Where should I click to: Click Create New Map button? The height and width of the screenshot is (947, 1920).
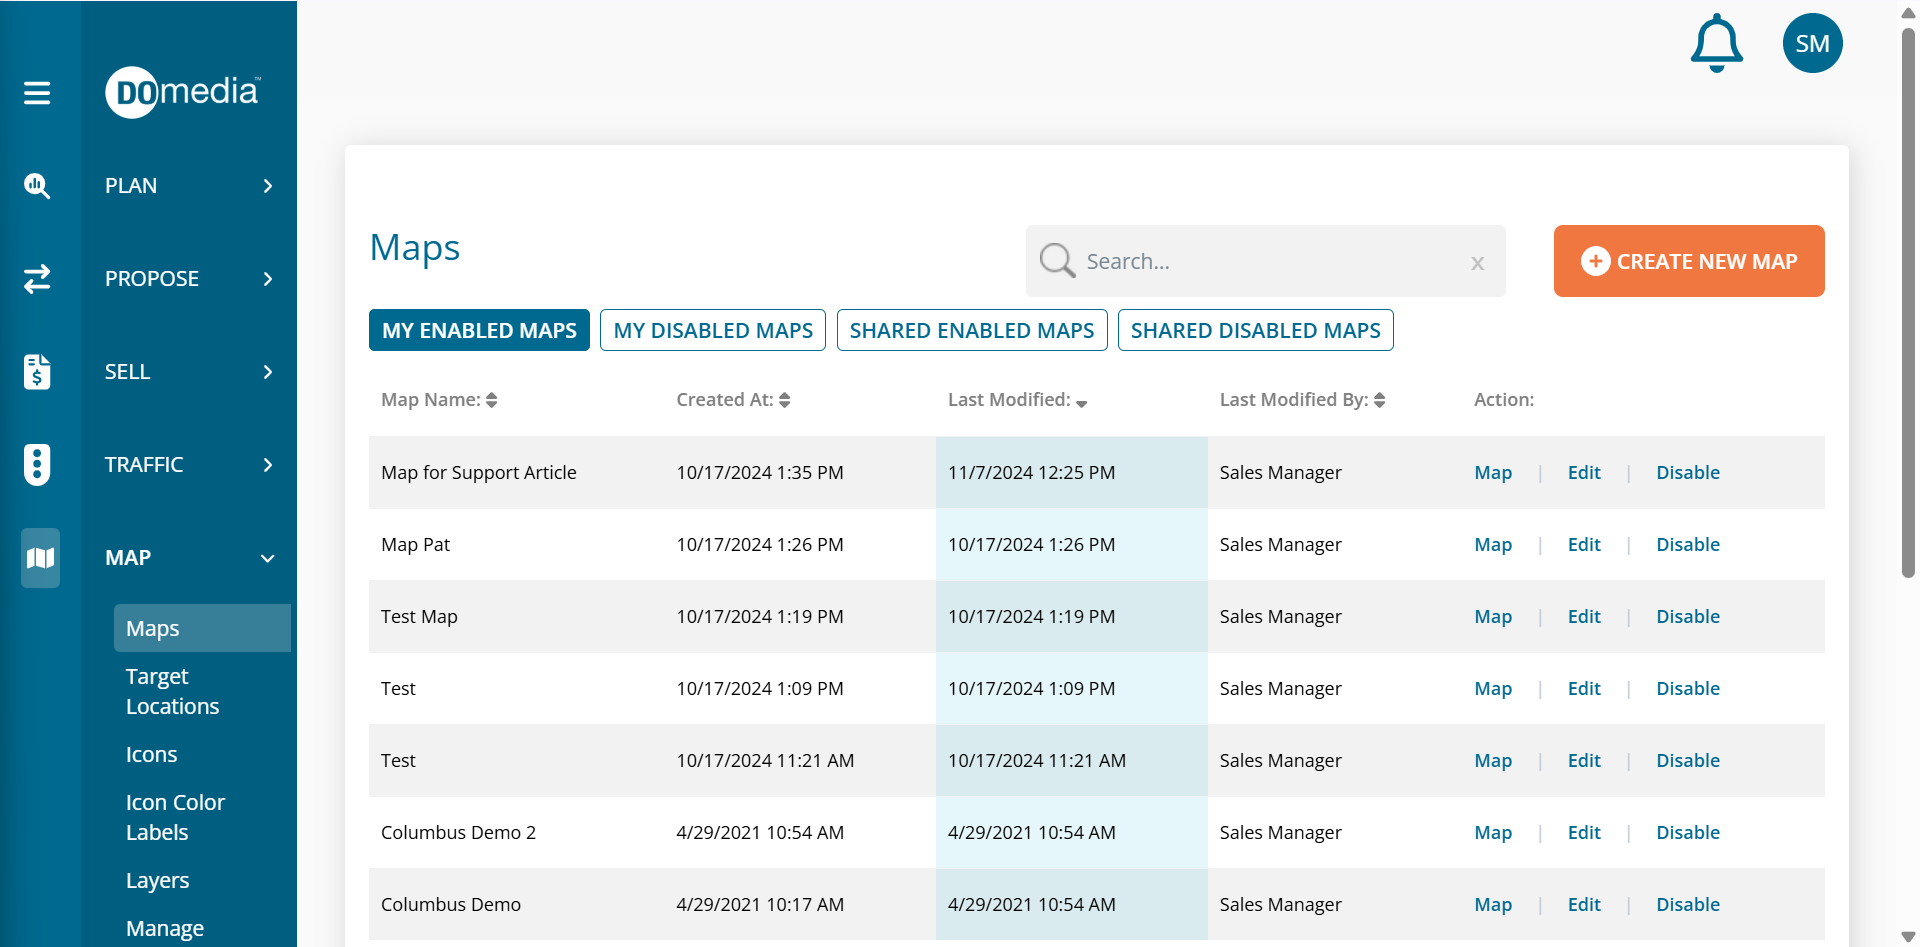pyautogui.click(x=1688, y=261)
